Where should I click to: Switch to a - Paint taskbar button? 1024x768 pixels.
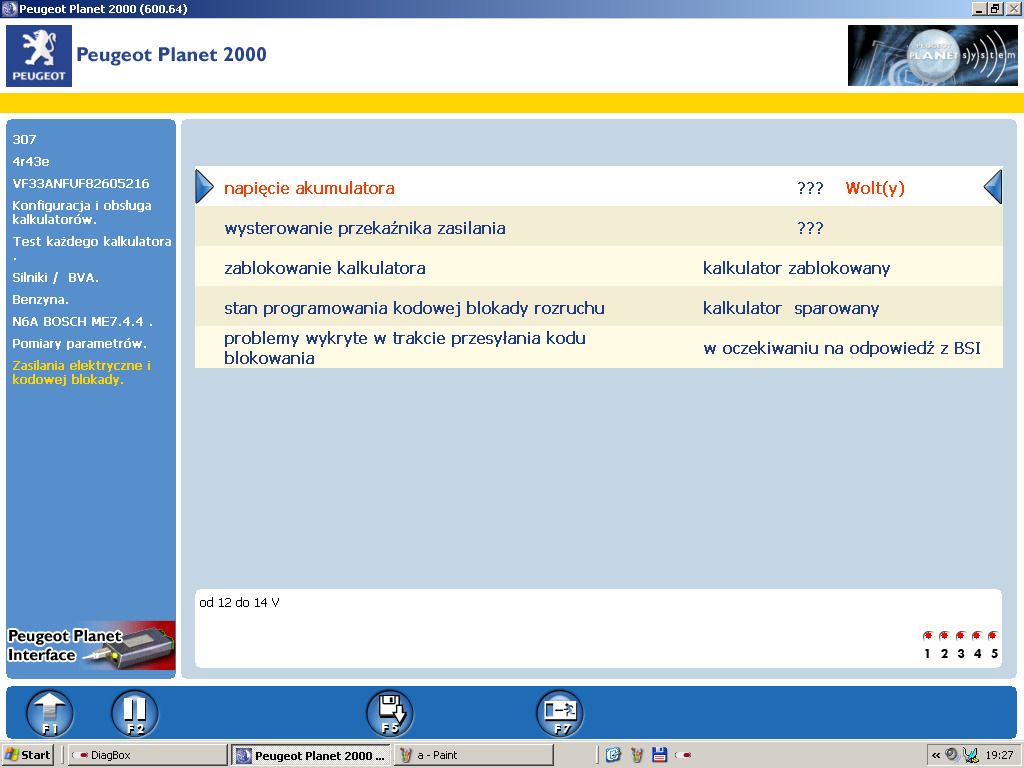(475, 755)
